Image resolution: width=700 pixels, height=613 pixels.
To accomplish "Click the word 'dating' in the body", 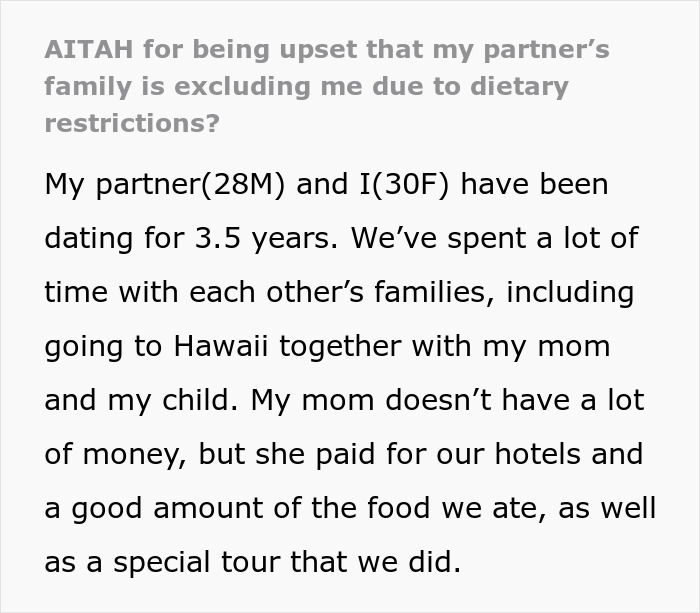I will coord(94,239).
